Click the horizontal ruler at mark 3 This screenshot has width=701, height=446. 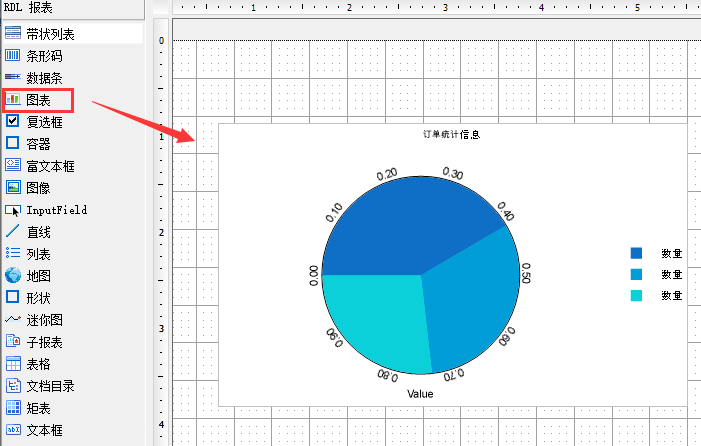445,7
